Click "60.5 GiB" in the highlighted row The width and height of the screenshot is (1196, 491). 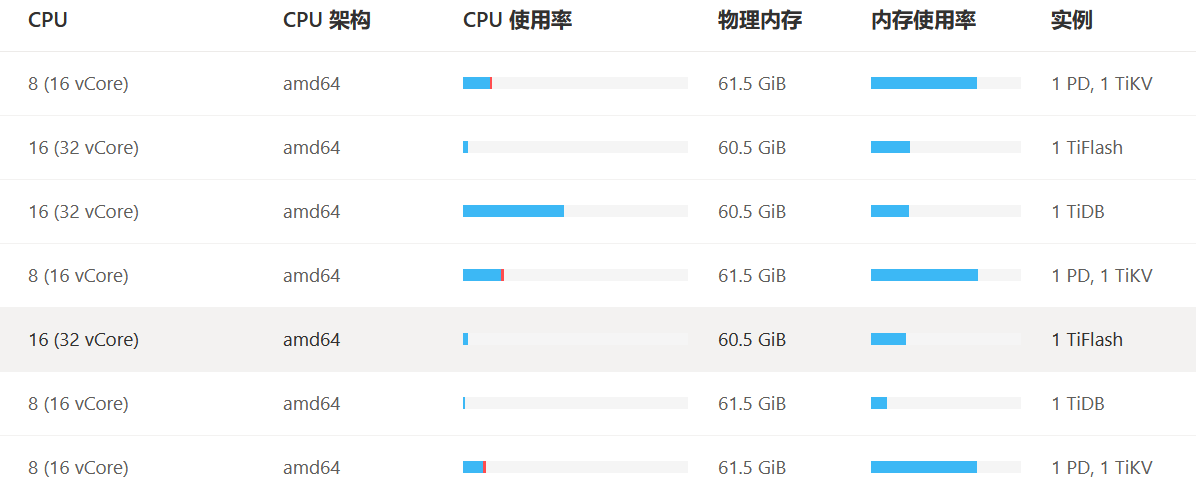752,340
